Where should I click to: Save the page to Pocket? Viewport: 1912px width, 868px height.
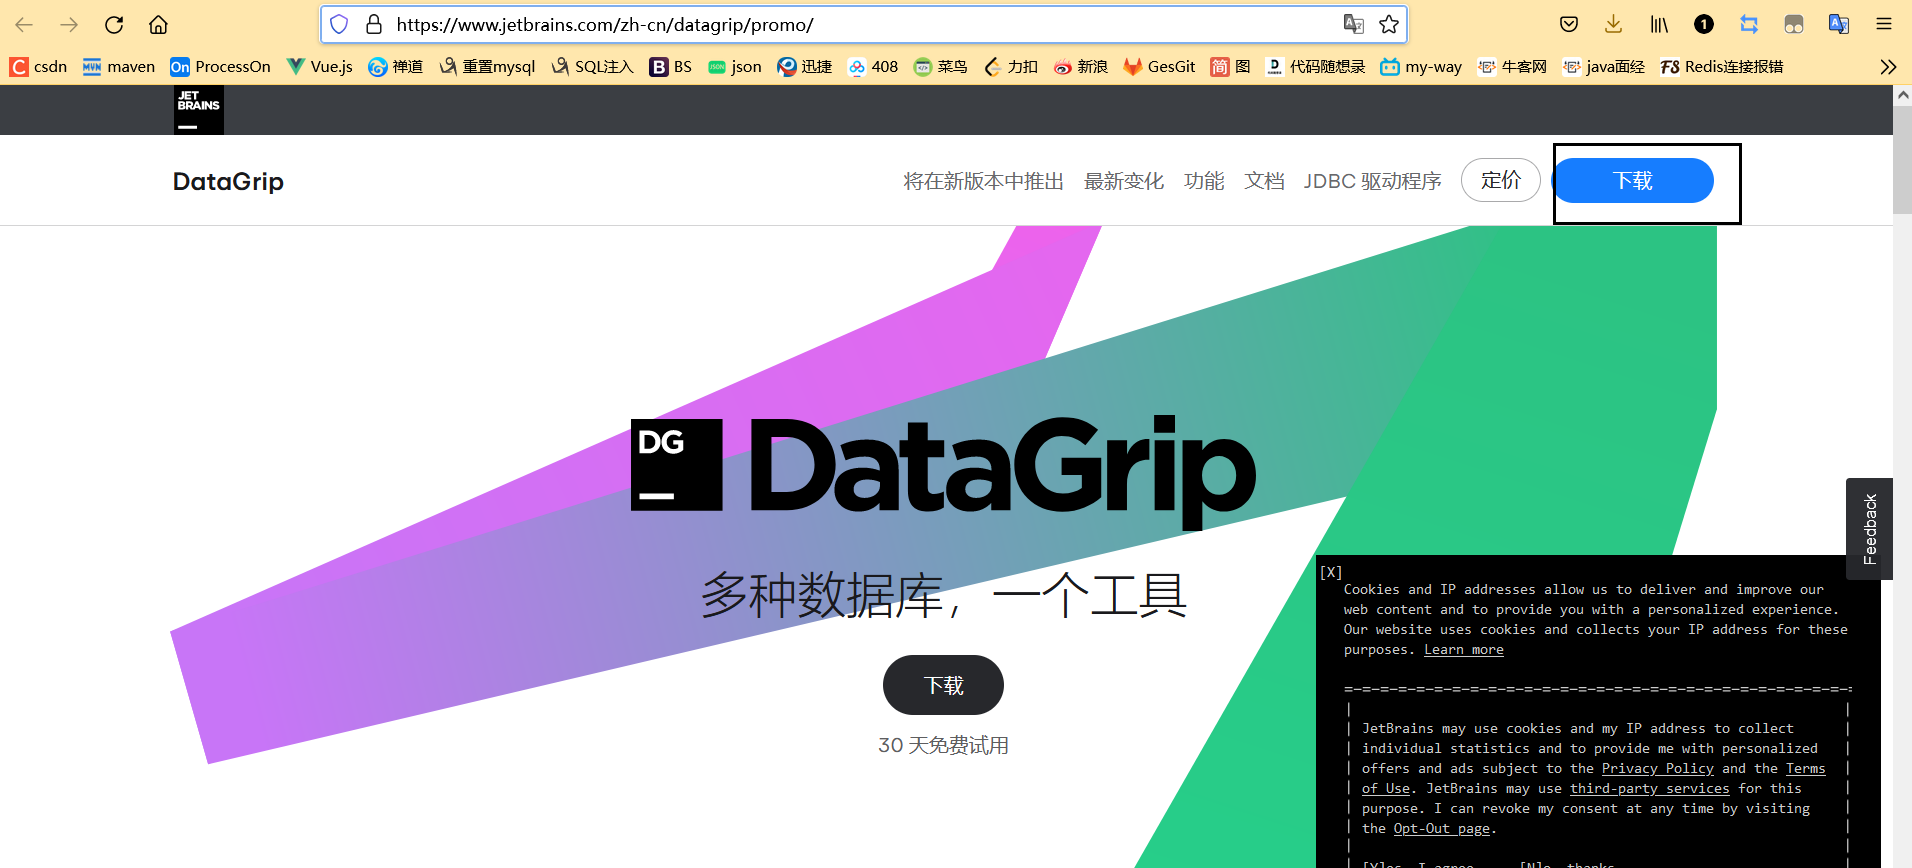[x=1569, y=24]
